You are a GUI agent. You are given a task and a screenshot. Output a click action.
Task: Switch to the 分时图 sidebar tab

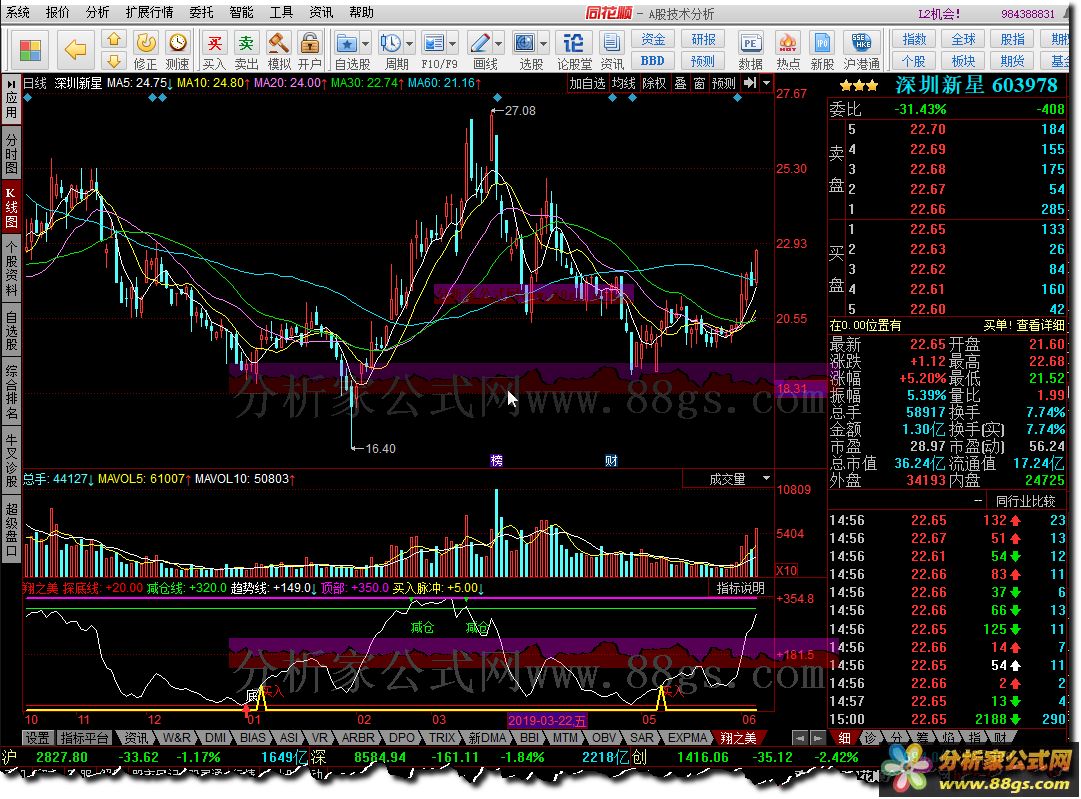pyautogui.click(x=11, y=153)
